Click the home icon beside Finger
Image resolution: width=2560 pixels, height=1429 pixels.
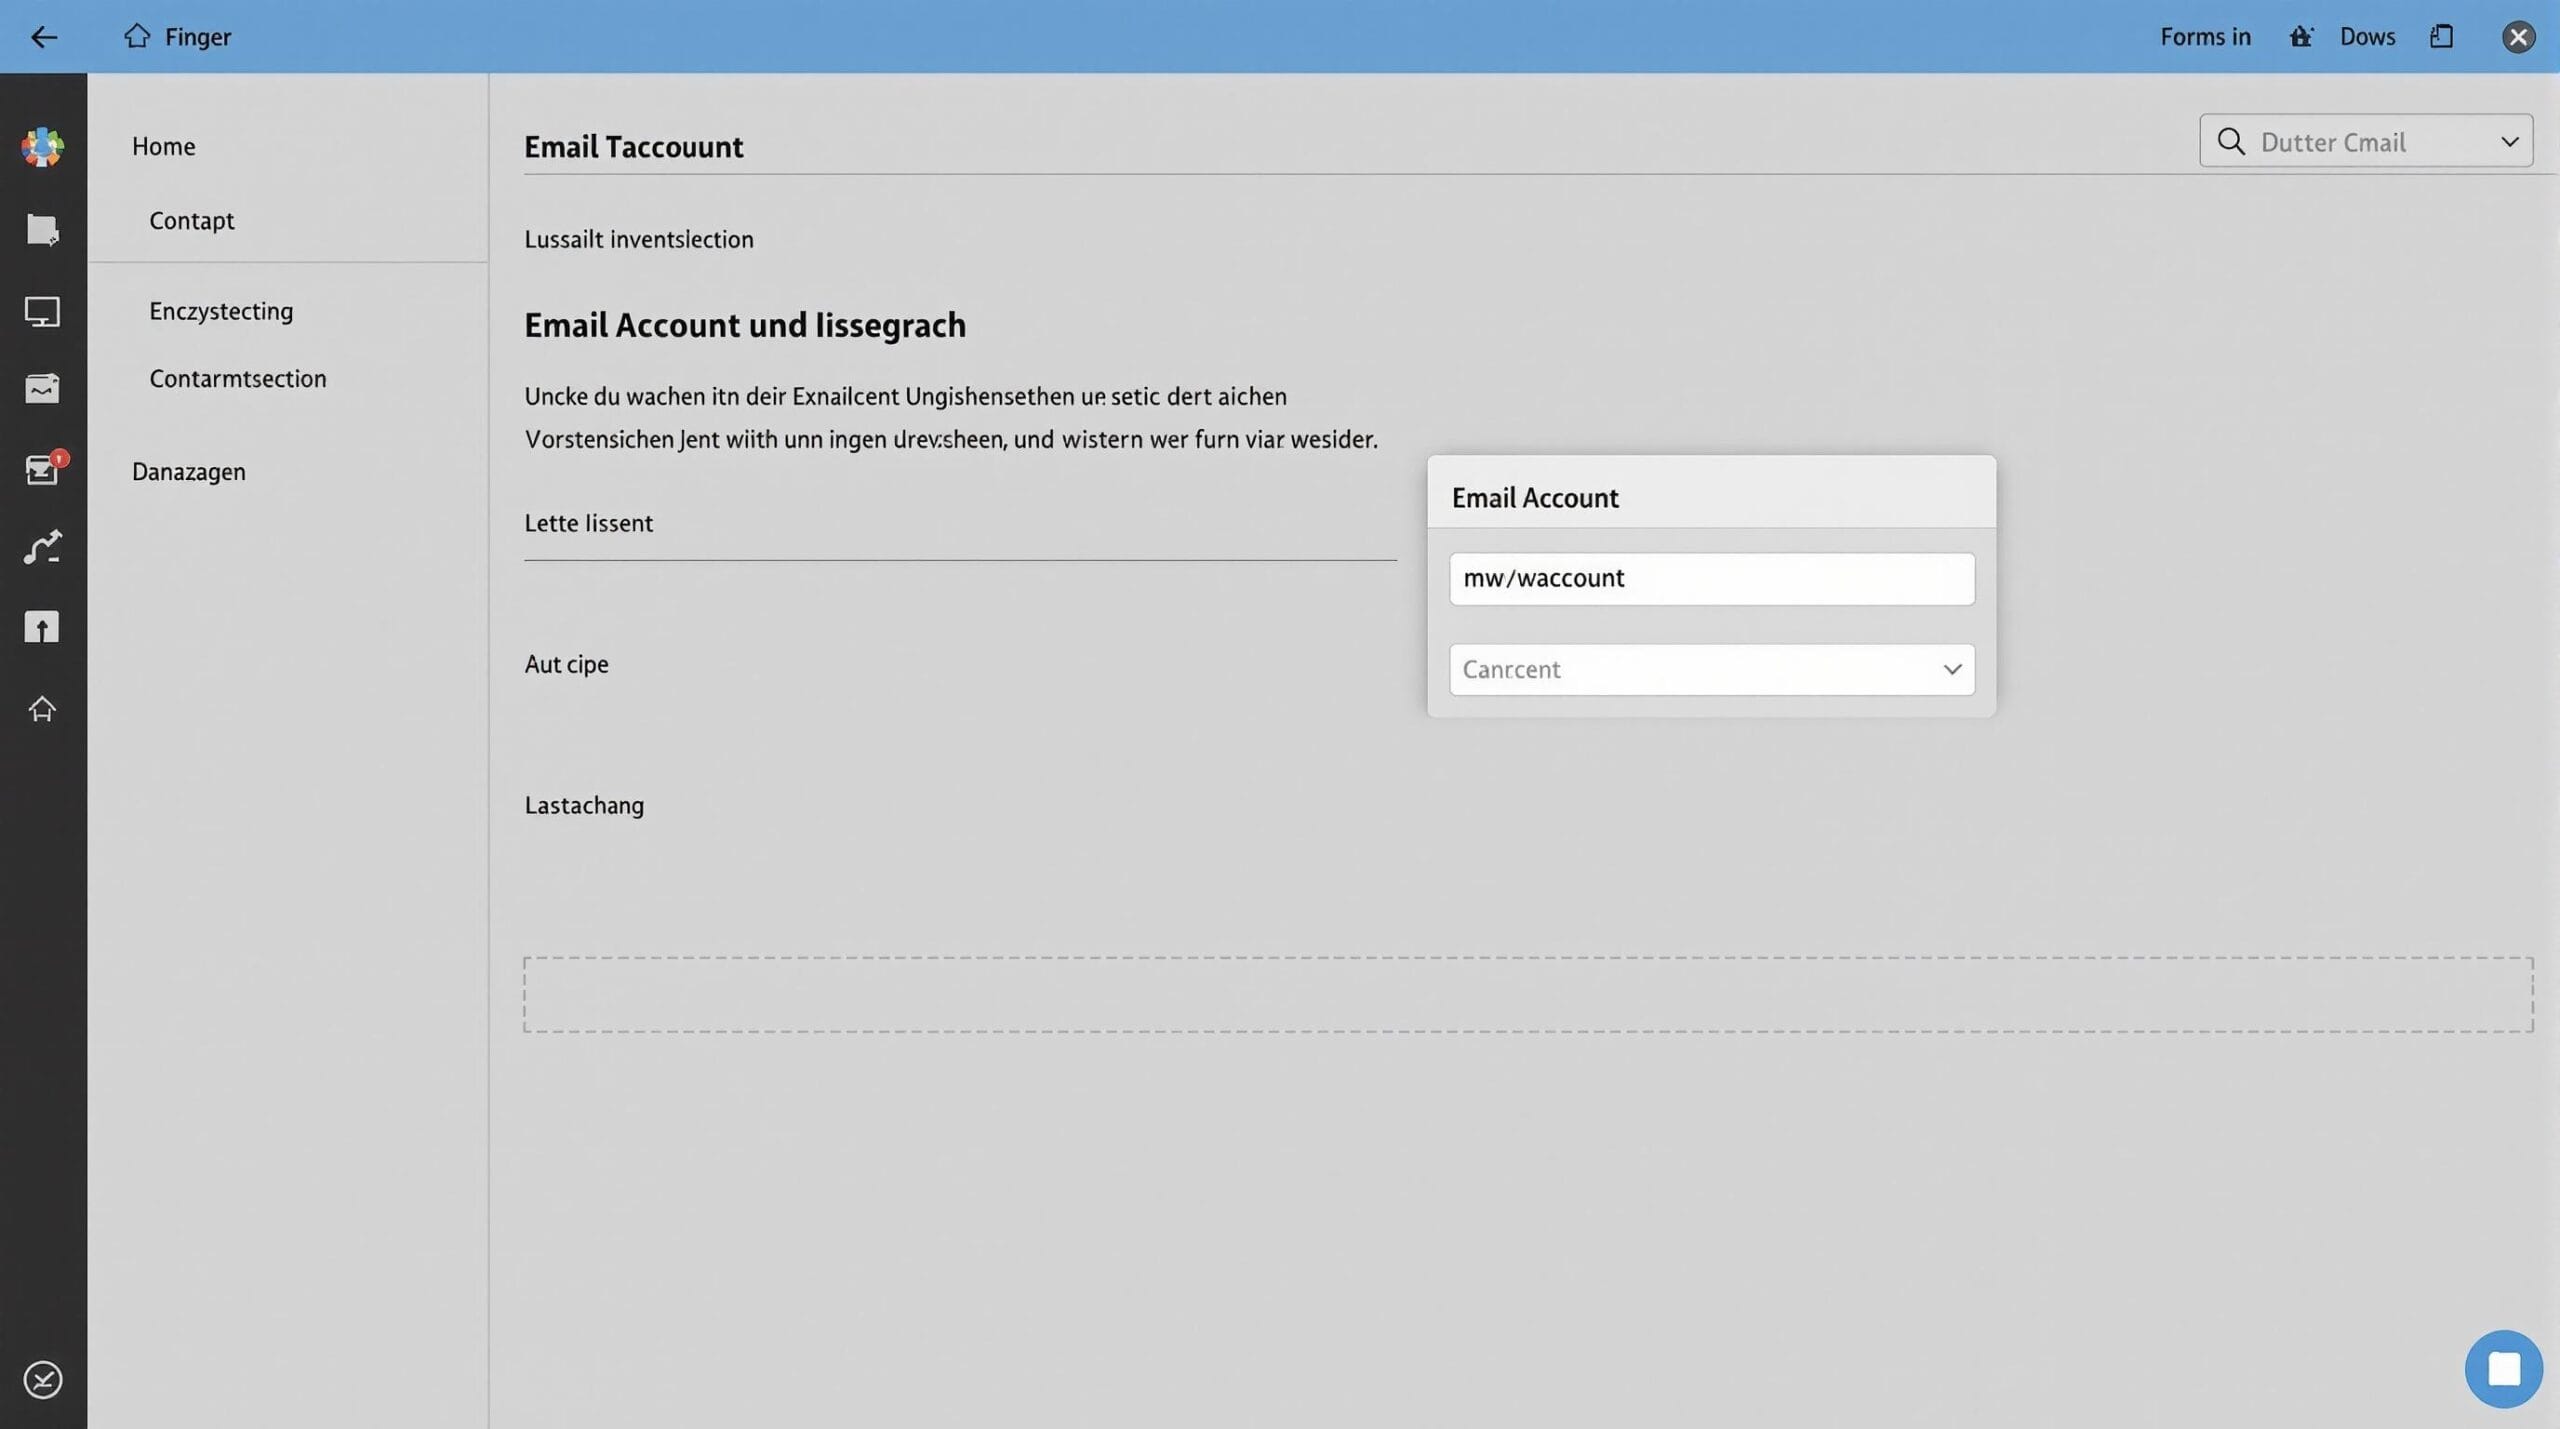(137, 36)
